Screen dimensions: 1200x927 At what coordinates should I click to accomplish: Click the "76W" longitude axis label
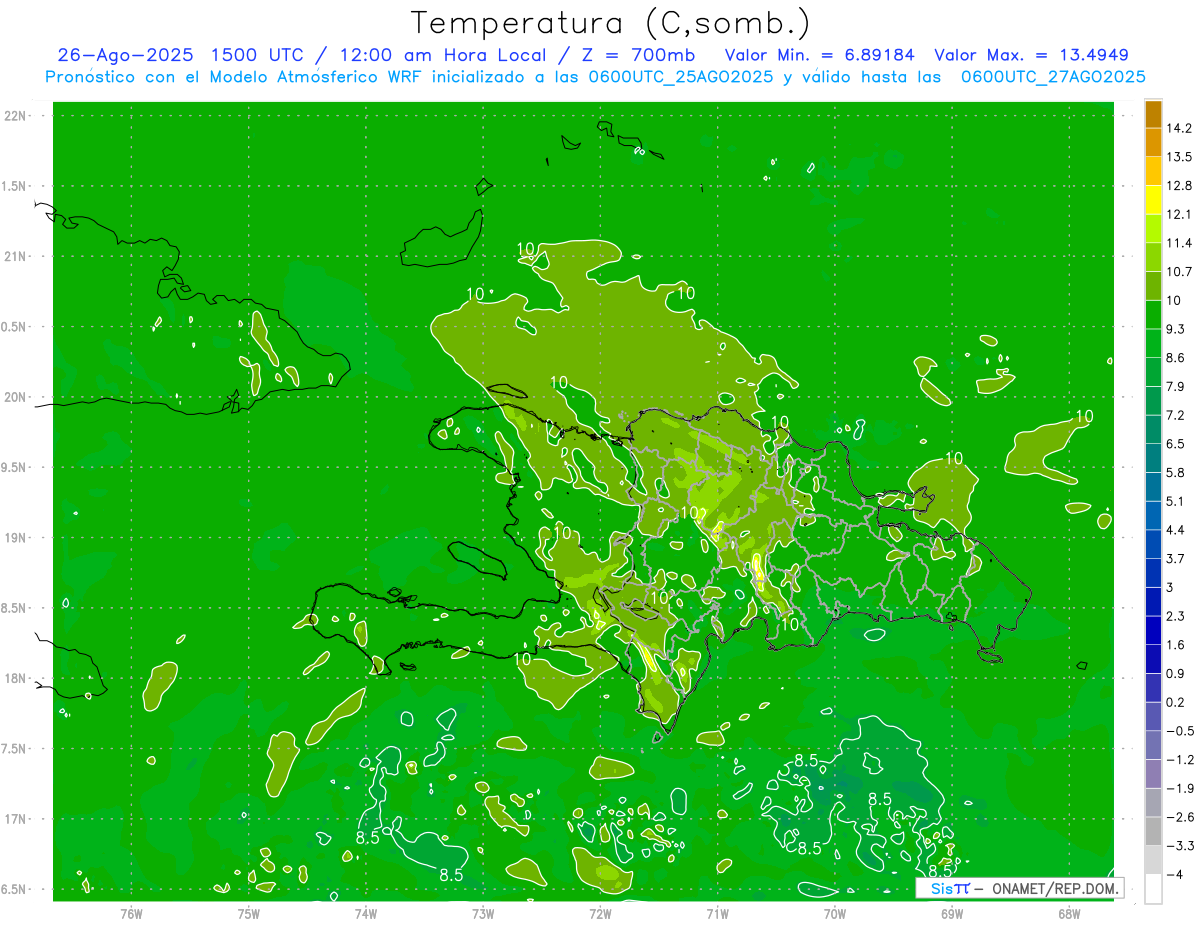(131, 913)
